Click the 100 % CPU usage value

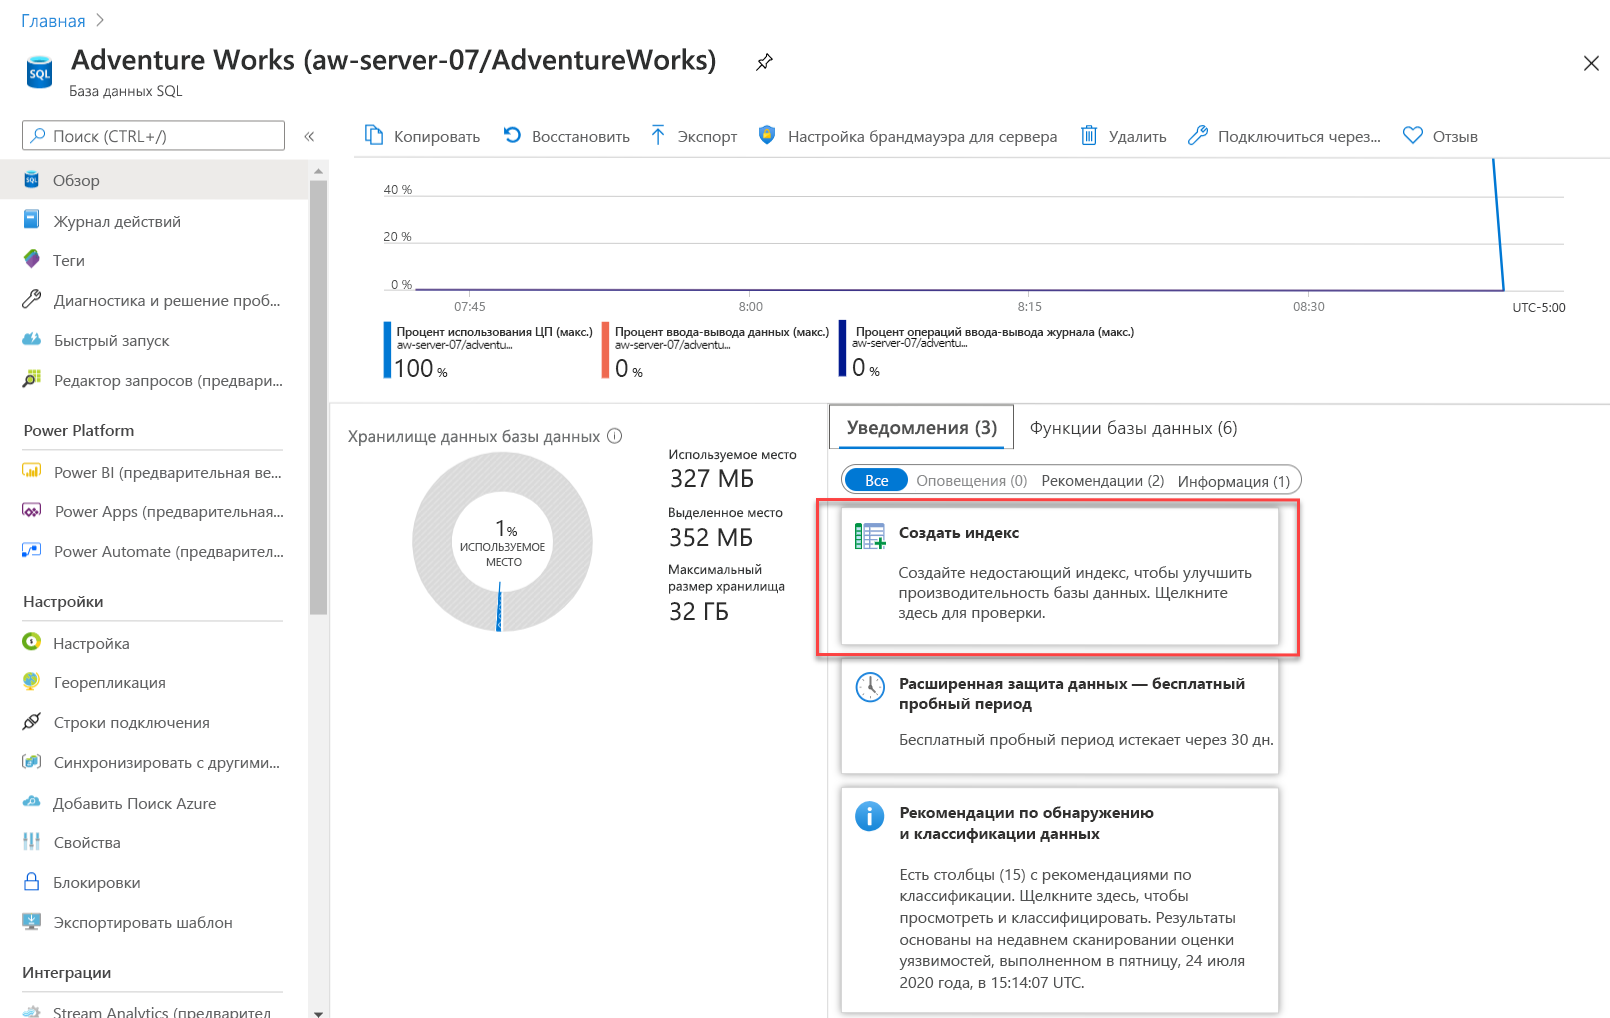click(421, 368)
